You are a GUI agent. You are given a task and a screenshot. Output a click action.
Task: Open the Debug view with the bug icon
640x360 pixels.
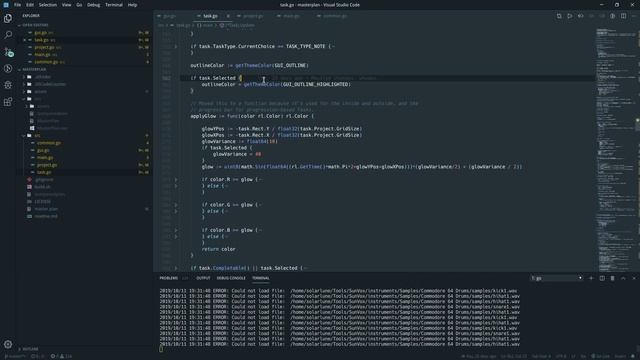(x=8, y=85)
